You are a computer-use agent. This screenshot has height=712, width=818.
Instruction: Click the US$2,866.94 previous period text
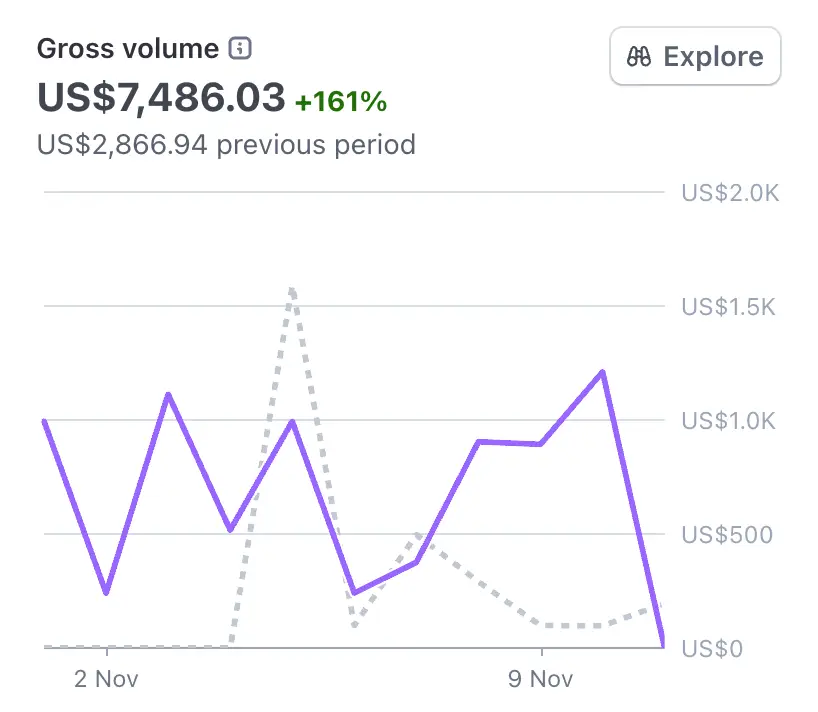(x=226, y=145)
